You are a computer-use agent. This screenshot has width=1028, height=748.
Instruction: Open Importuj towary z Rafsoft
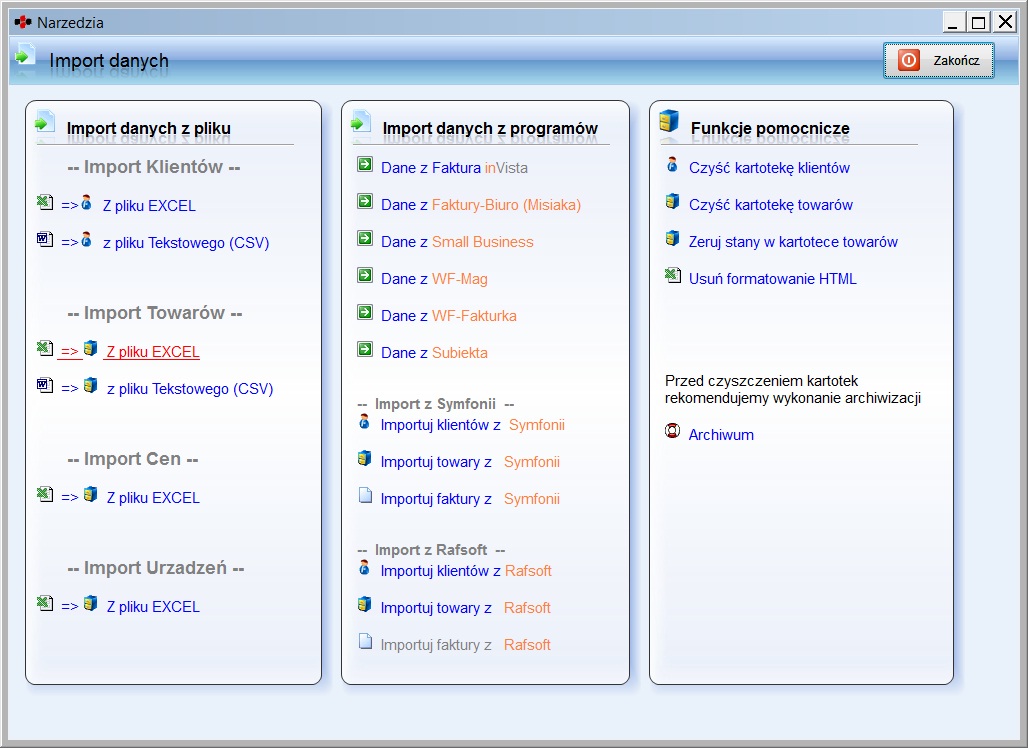click(465, 608)
